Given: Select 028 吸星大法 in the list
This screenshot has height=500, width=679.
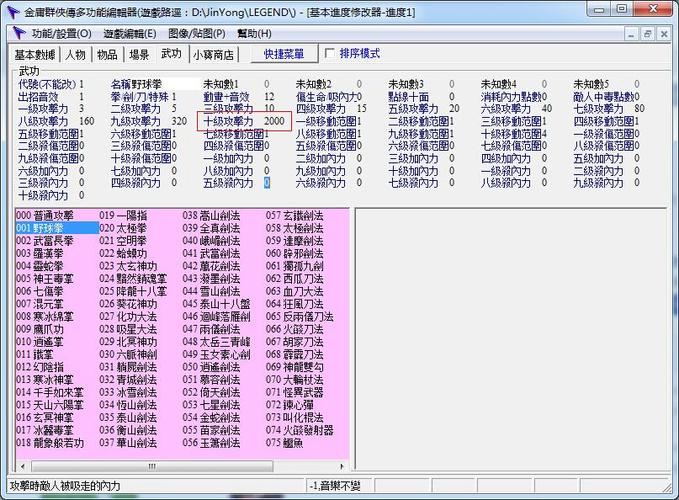Looking at the screenshot, I should [128, 329].
